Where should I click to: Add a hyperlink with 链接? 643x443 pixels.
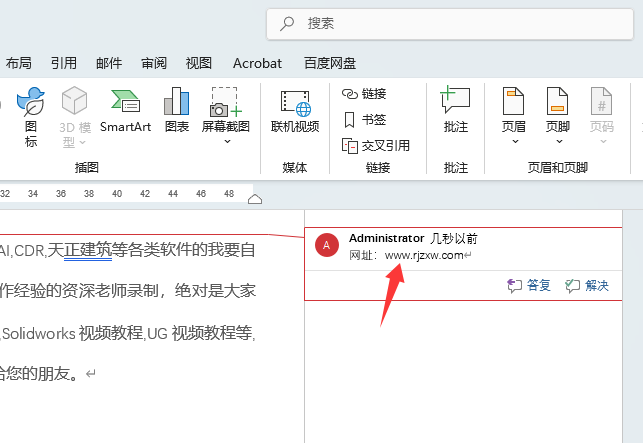pos(364,94)
